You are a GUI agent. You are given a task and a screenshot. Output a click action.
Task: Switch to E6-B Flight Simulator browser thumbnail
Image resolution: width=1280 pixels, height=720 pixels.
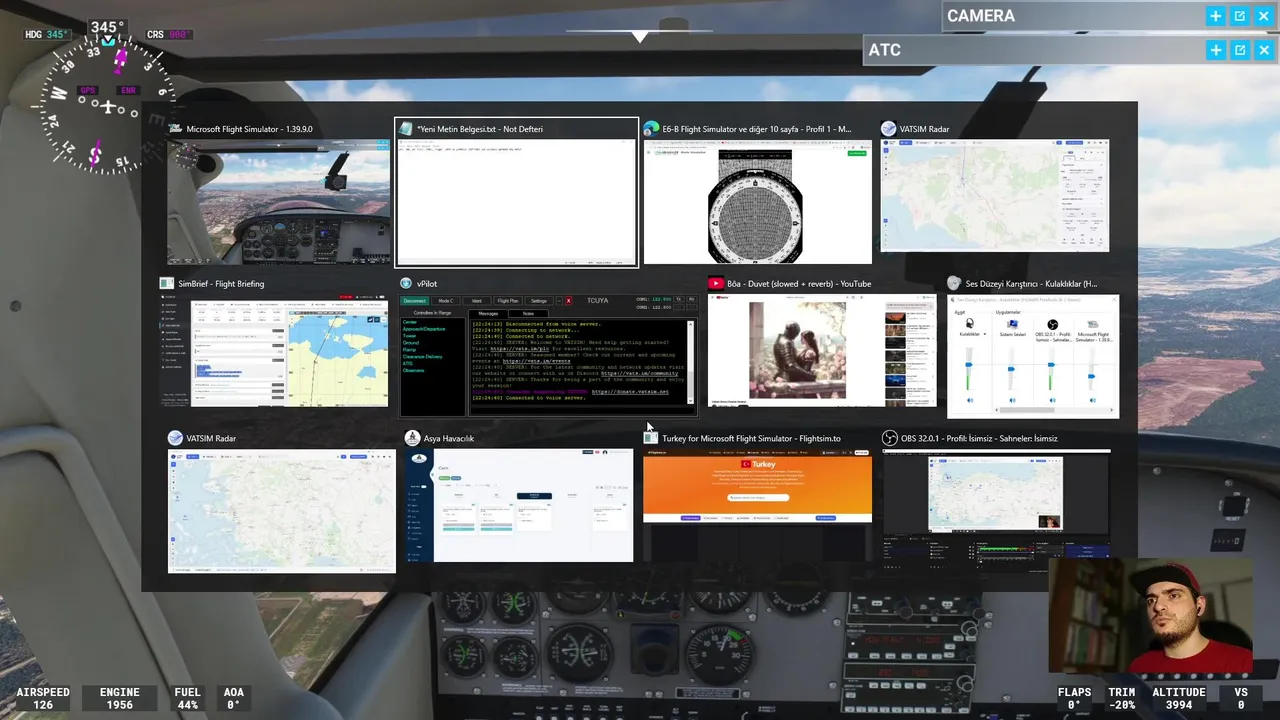point(757,202)
